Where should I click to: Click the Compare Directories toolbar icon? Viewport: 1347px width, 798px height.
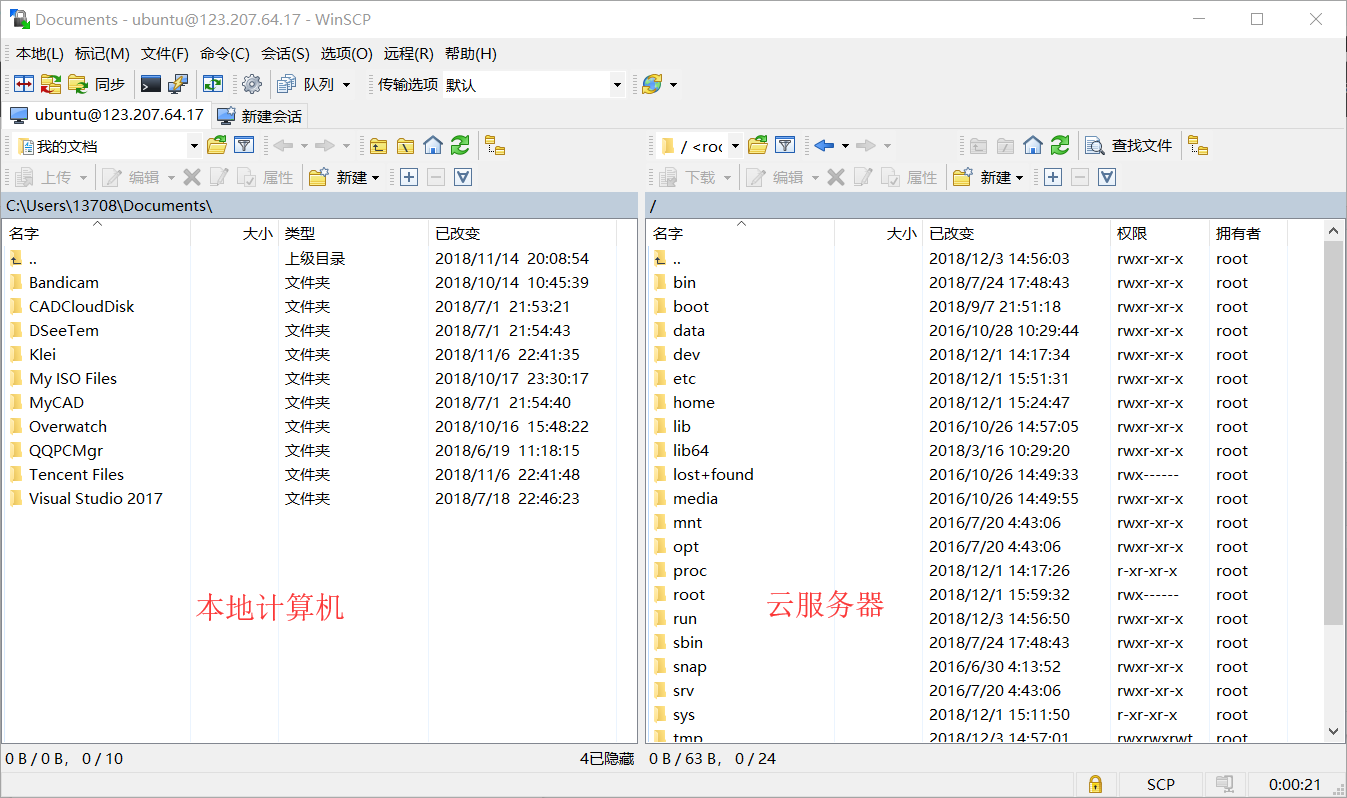[x=24, y=85]
